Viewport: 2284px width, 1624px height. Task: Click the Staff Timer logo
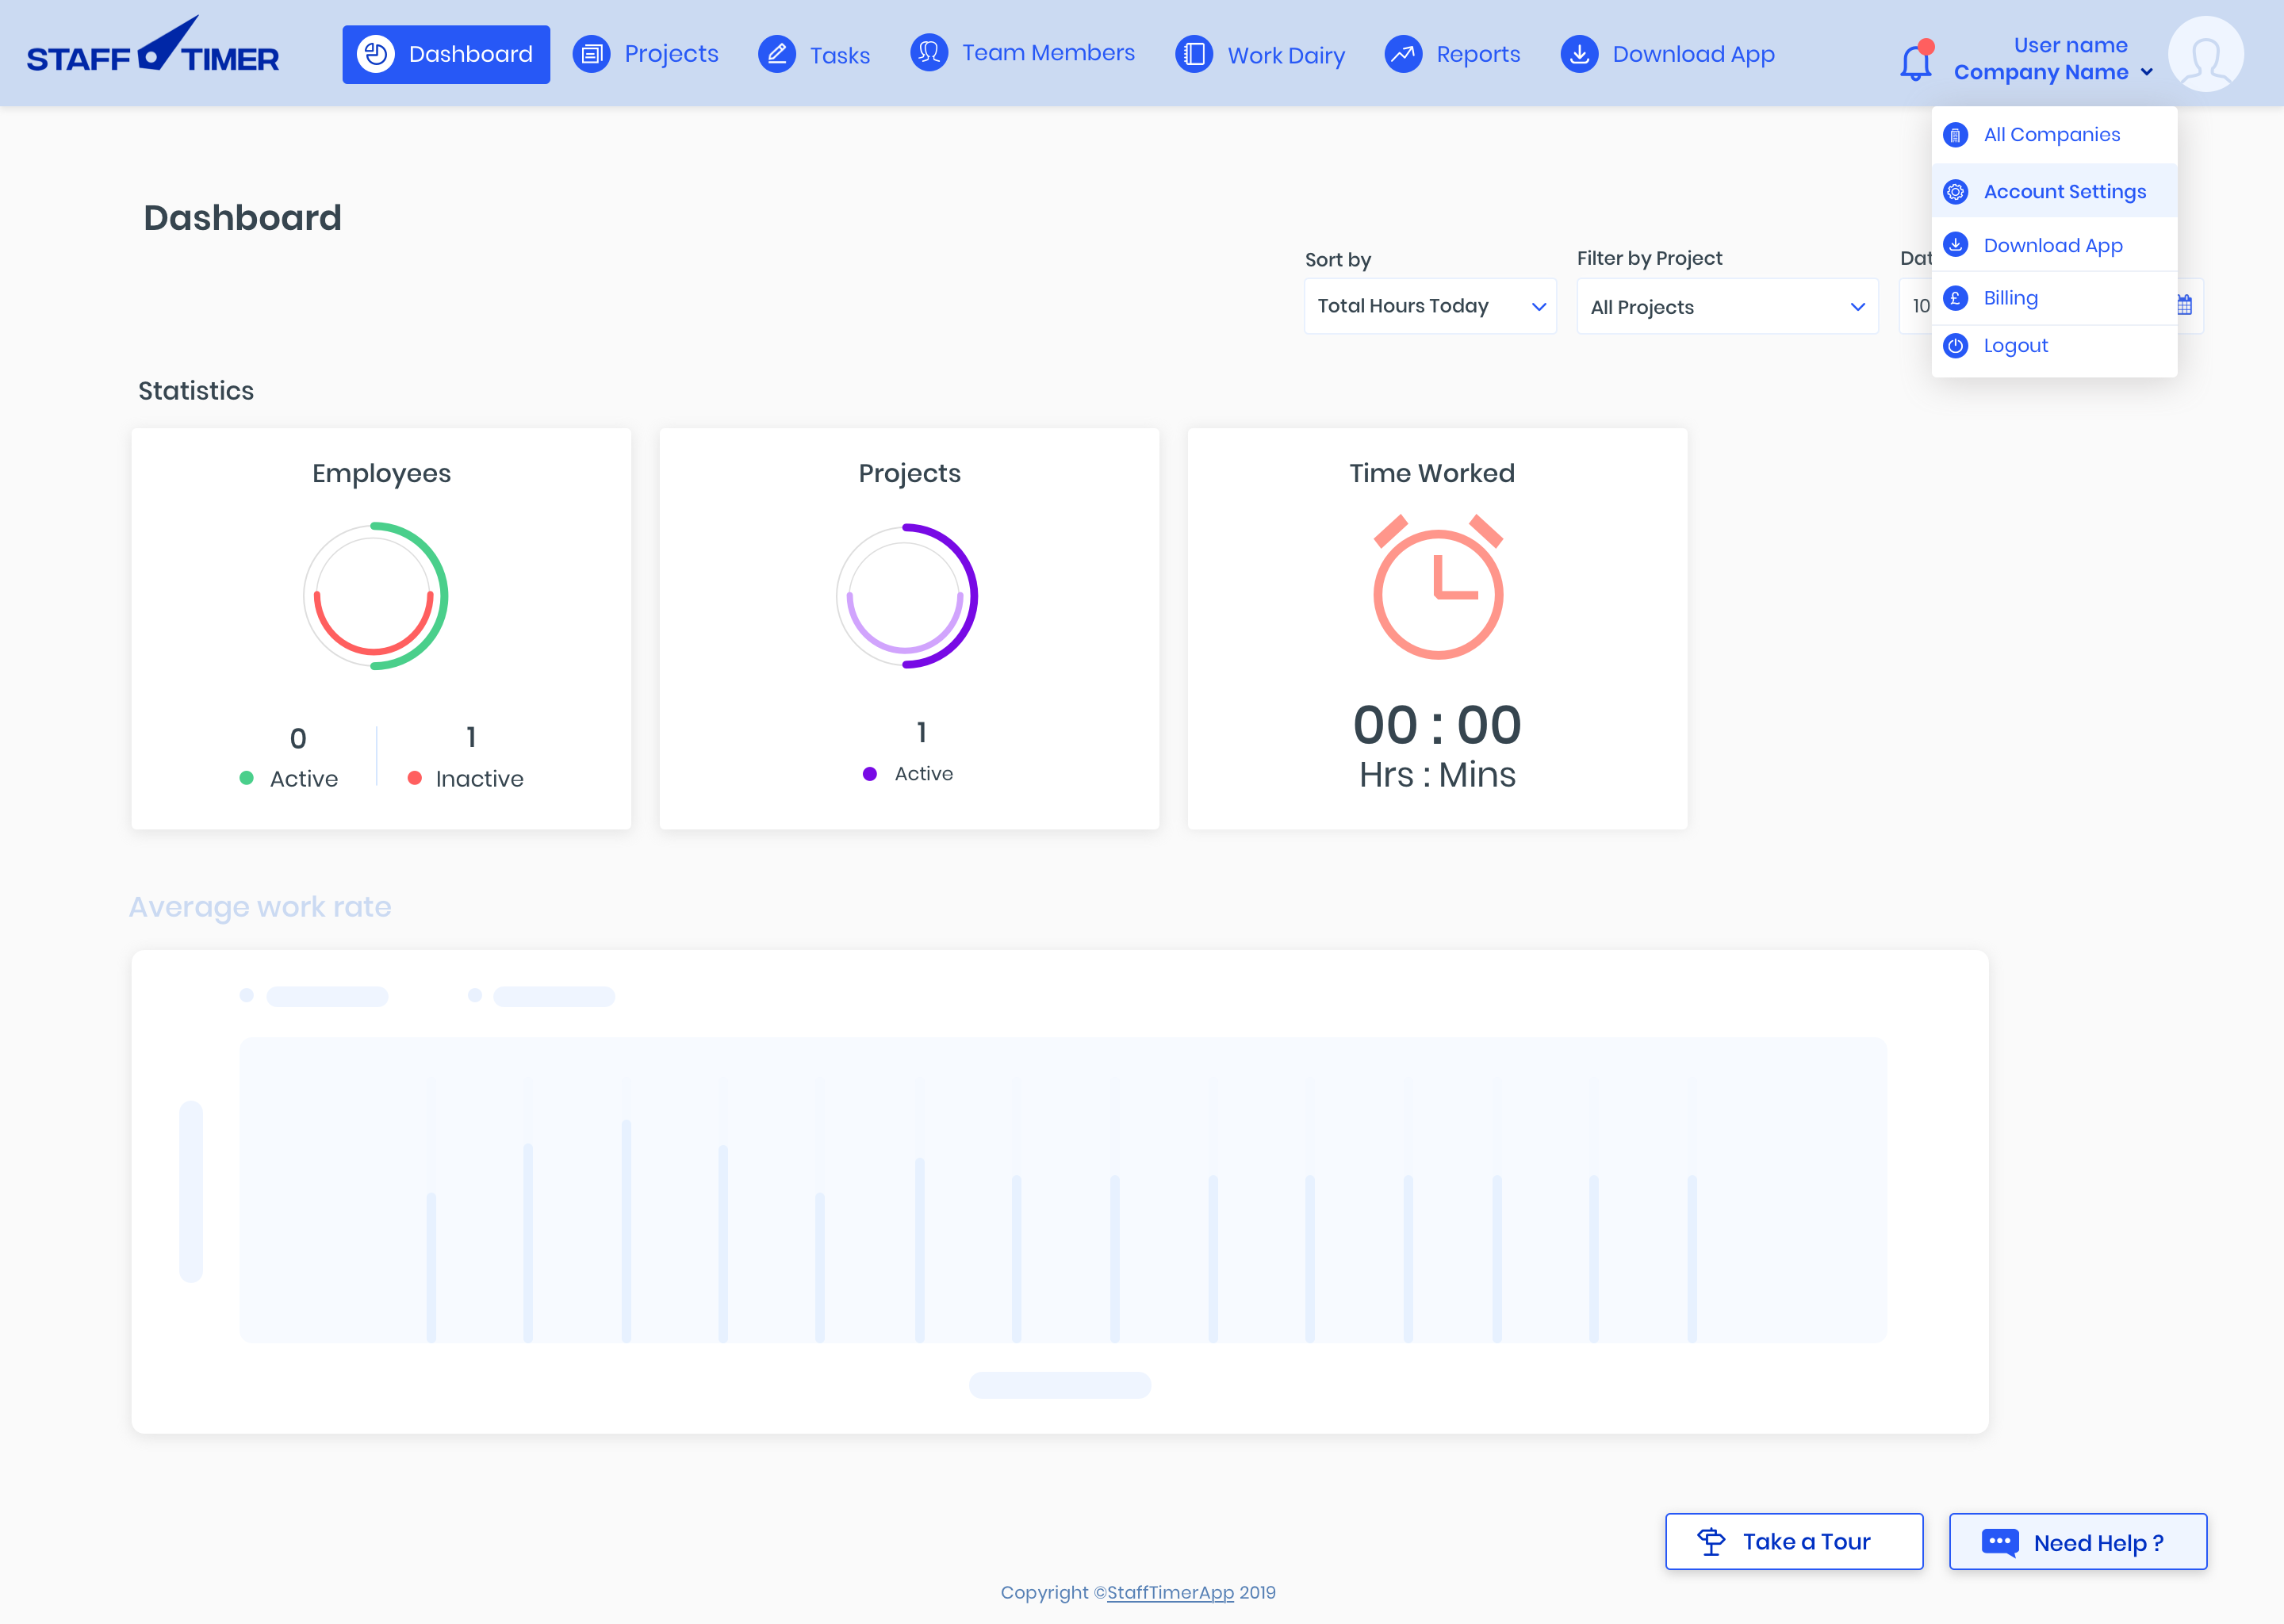pyautogui.click(x=153, y=50)
